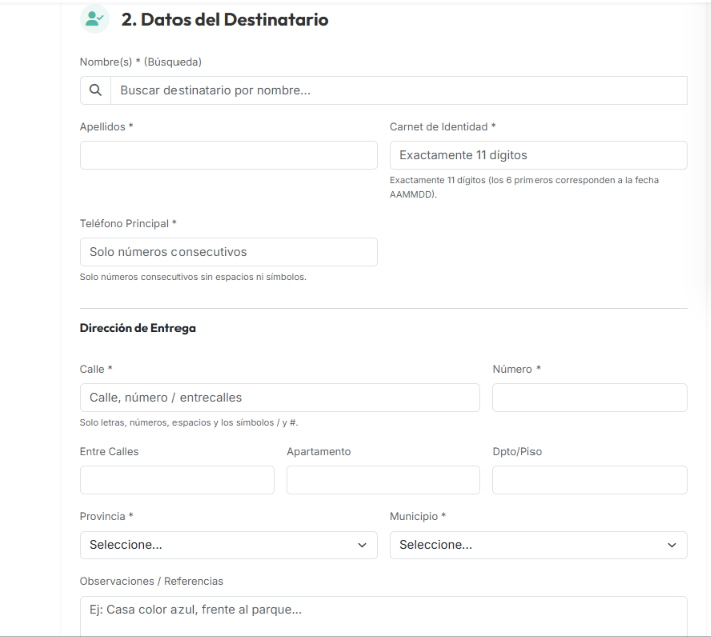This screenshot has width=711, height=637.
Task: Click the 'Apartamento' label
Action: pyautogui.click(x=319, y=452)
